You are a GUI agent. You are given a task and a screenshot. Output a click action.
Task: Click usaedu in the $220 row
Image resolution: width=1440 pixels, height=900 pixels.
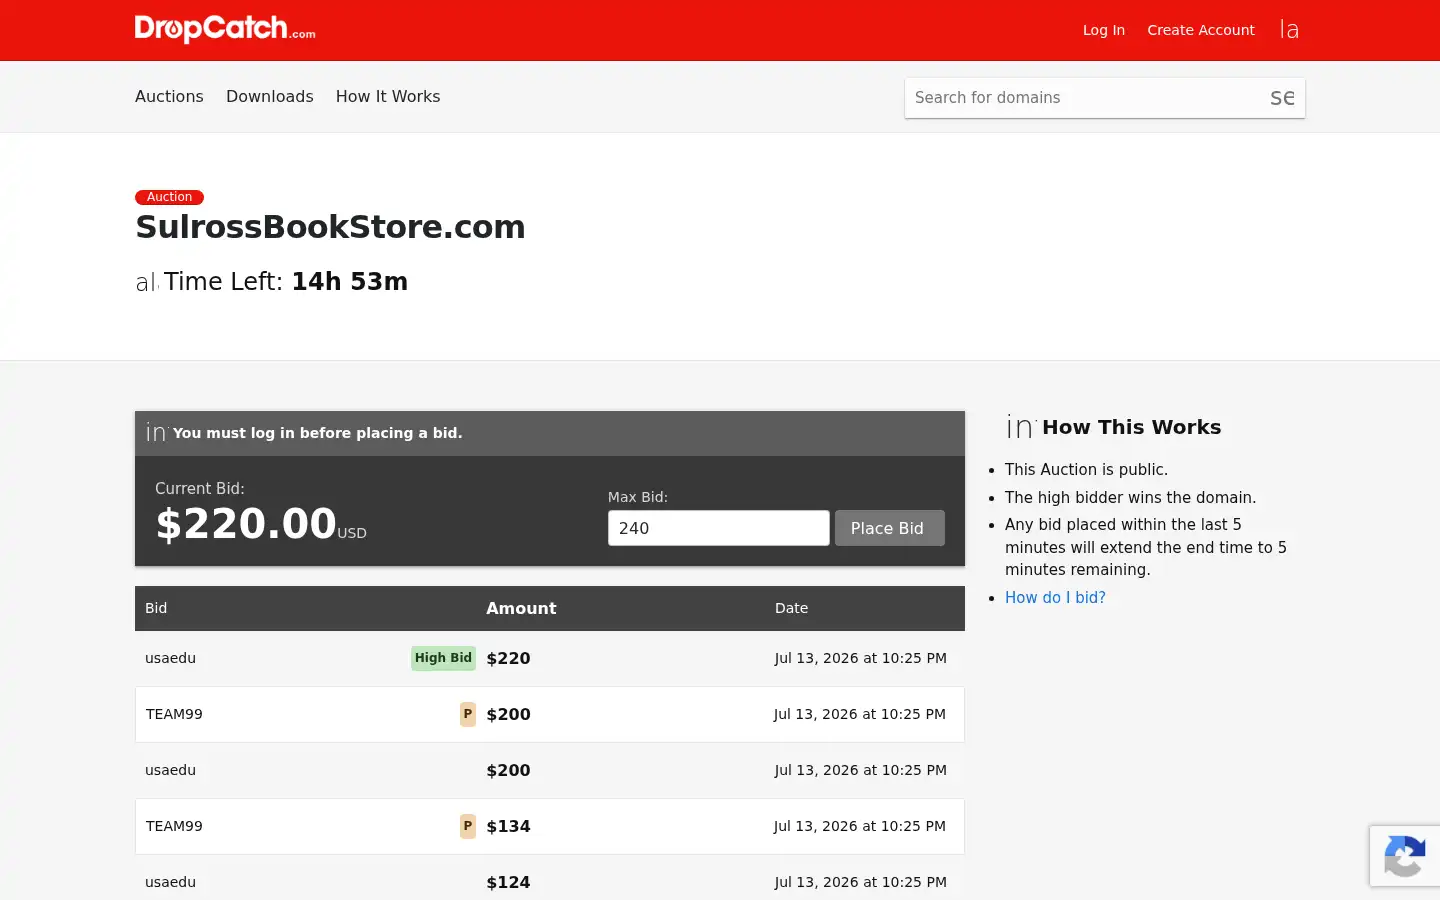tap(170, 658)
